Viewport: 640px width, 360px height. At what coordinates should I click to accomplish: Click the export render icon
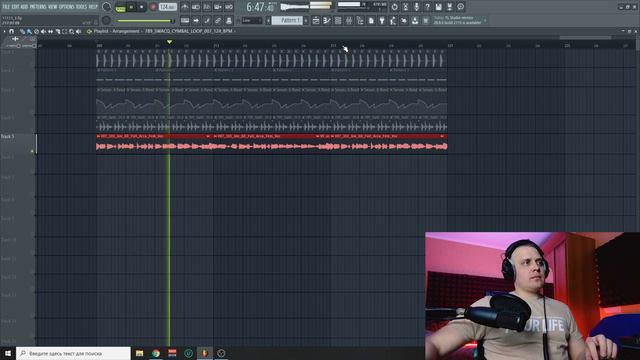coord(449,7)
